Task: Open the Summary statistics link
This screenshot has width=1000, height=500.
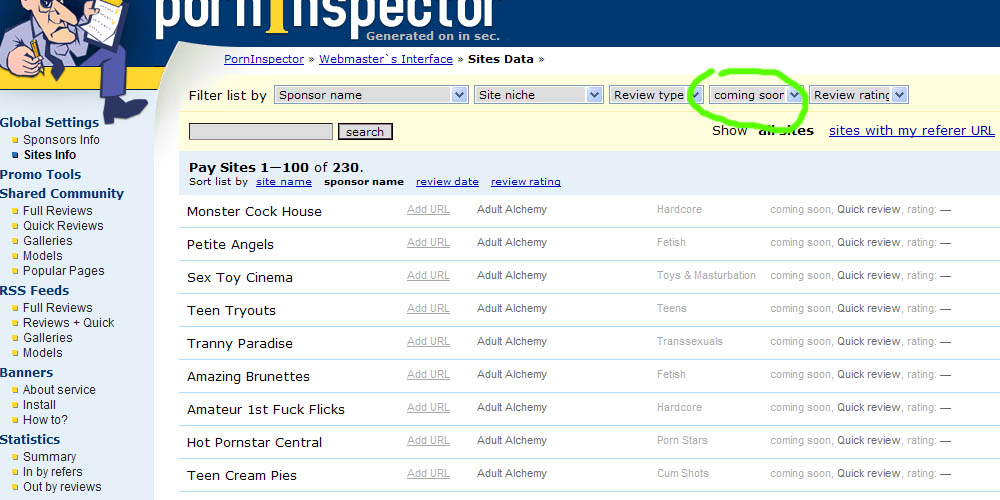Action: pos(50,457)
